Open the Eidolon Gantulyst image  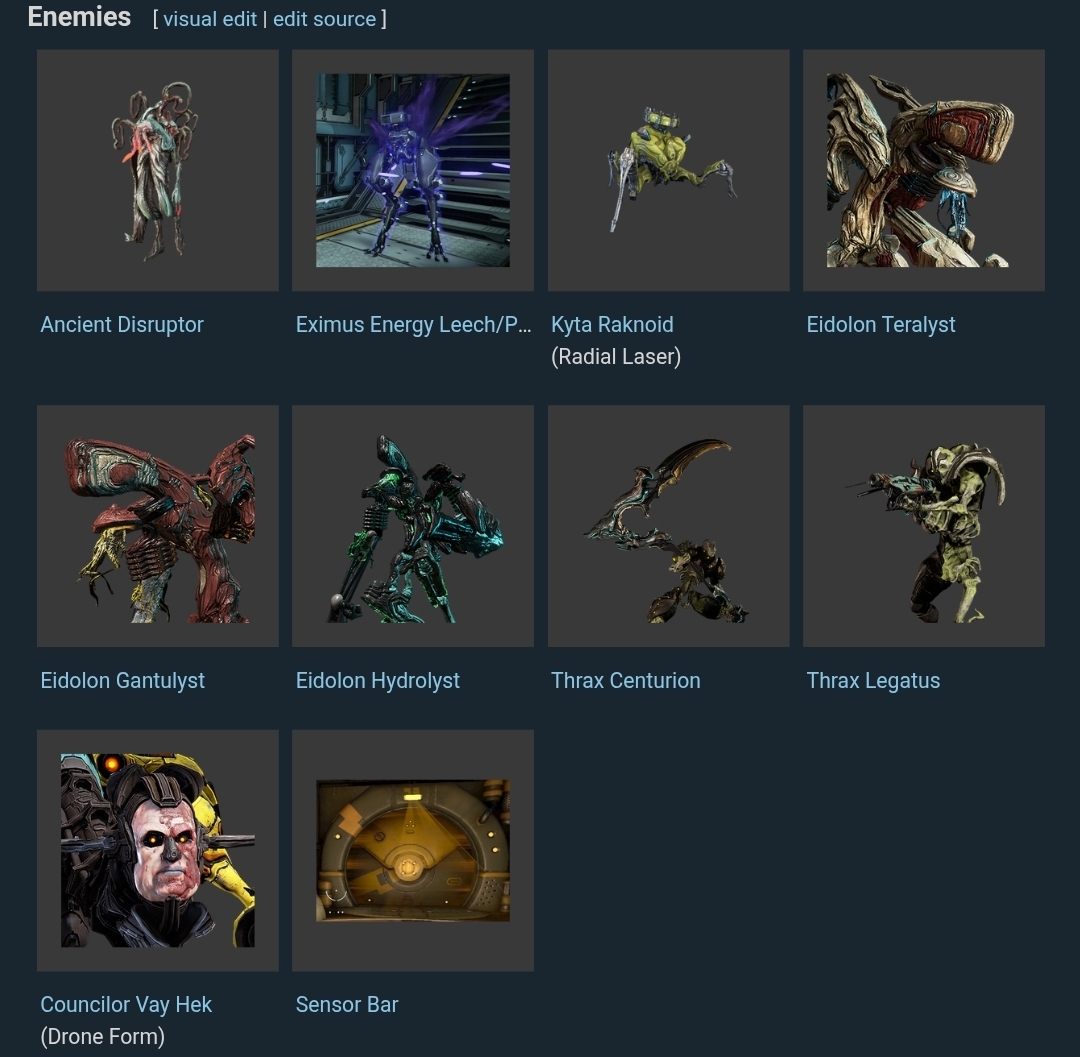click(x=158, y=526)
